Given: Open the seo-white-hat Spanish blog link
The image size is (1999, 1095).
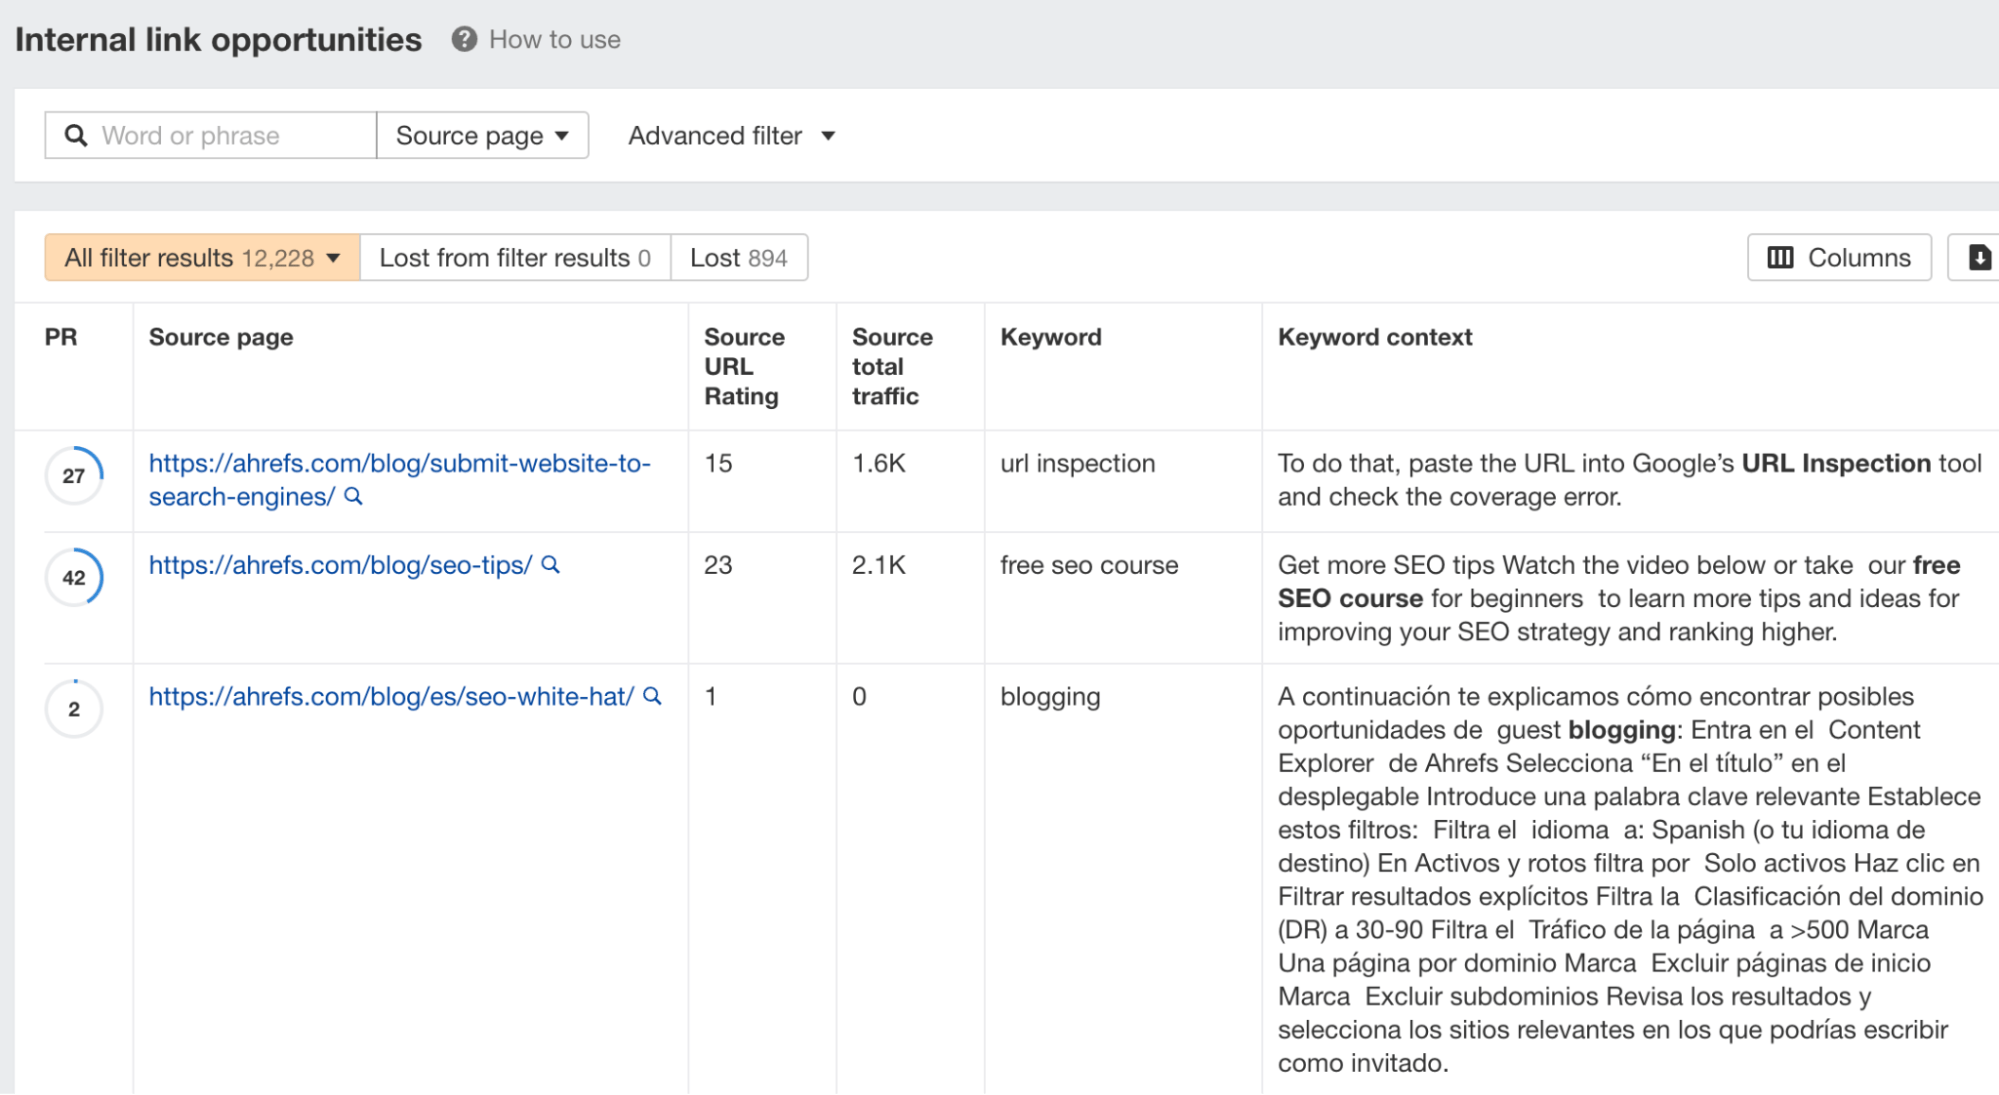Looking at the screenshot, I should click(x=390, y=696).
